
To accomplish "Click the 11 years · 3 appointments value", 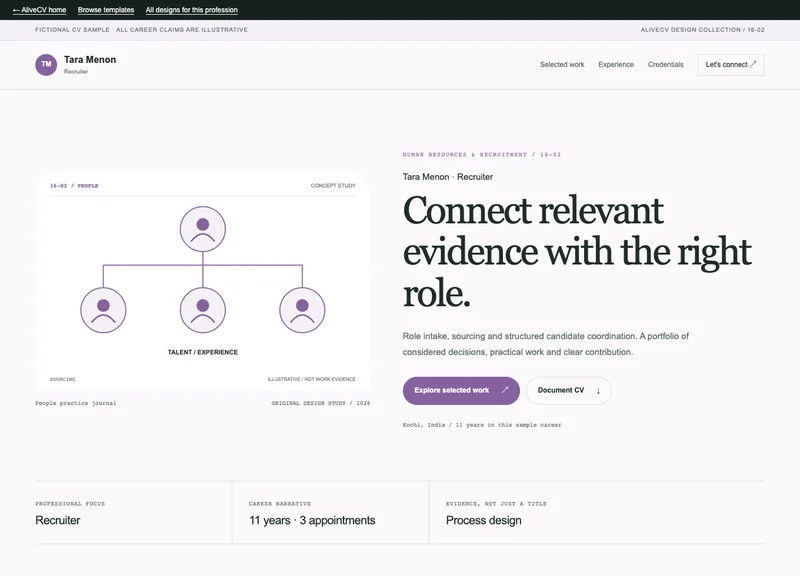I will pyautogui.click(x=312, y=520).
